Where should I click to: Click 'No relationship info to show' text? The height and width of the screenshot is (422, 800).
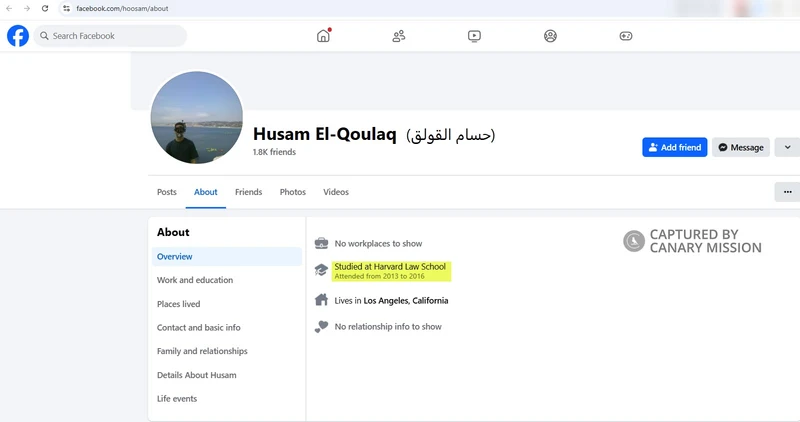(388, 327)
